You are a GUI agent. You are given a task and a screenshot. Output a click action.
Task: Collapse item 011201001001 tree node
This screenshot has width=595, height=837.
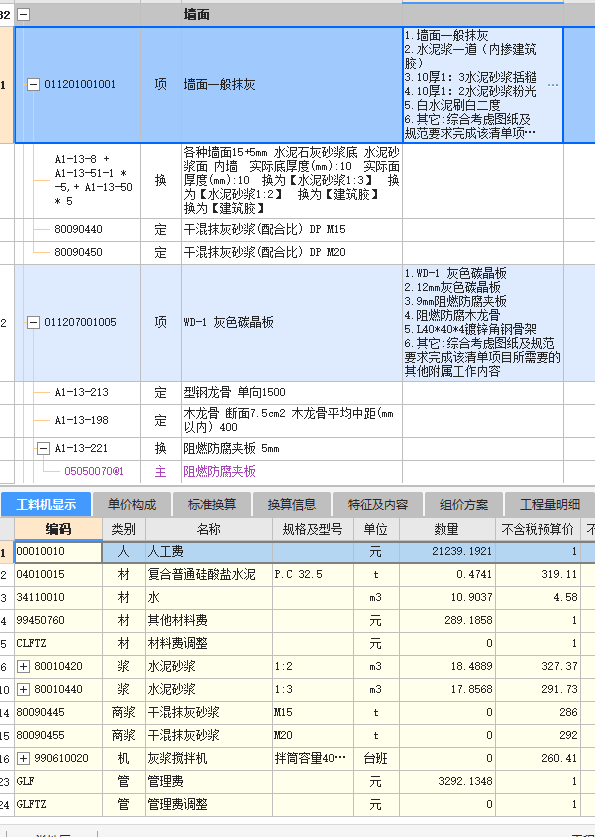tap(34, 84)
